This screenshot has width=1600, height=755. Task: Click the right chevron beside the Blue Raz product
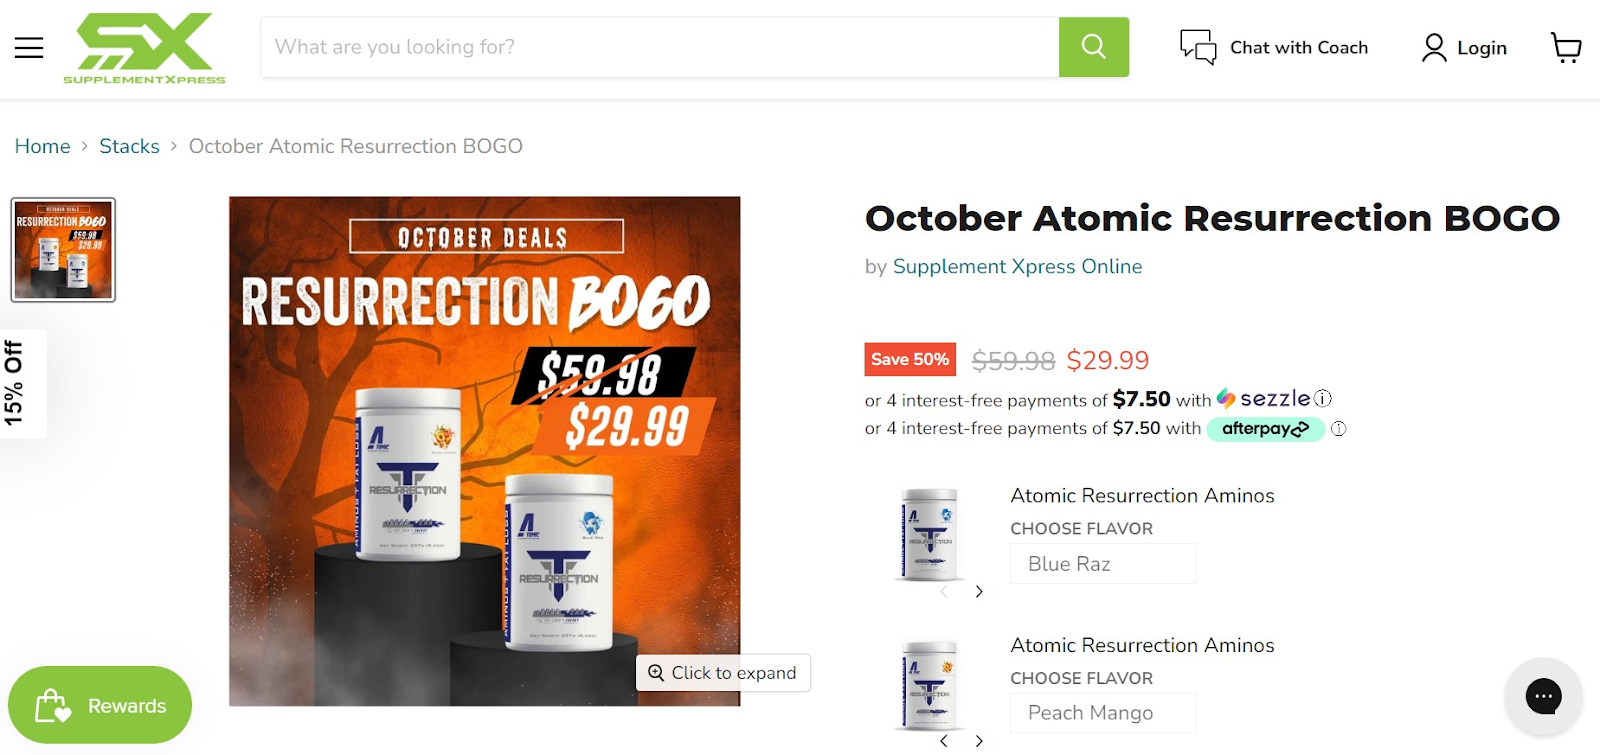tap(978, 591)
